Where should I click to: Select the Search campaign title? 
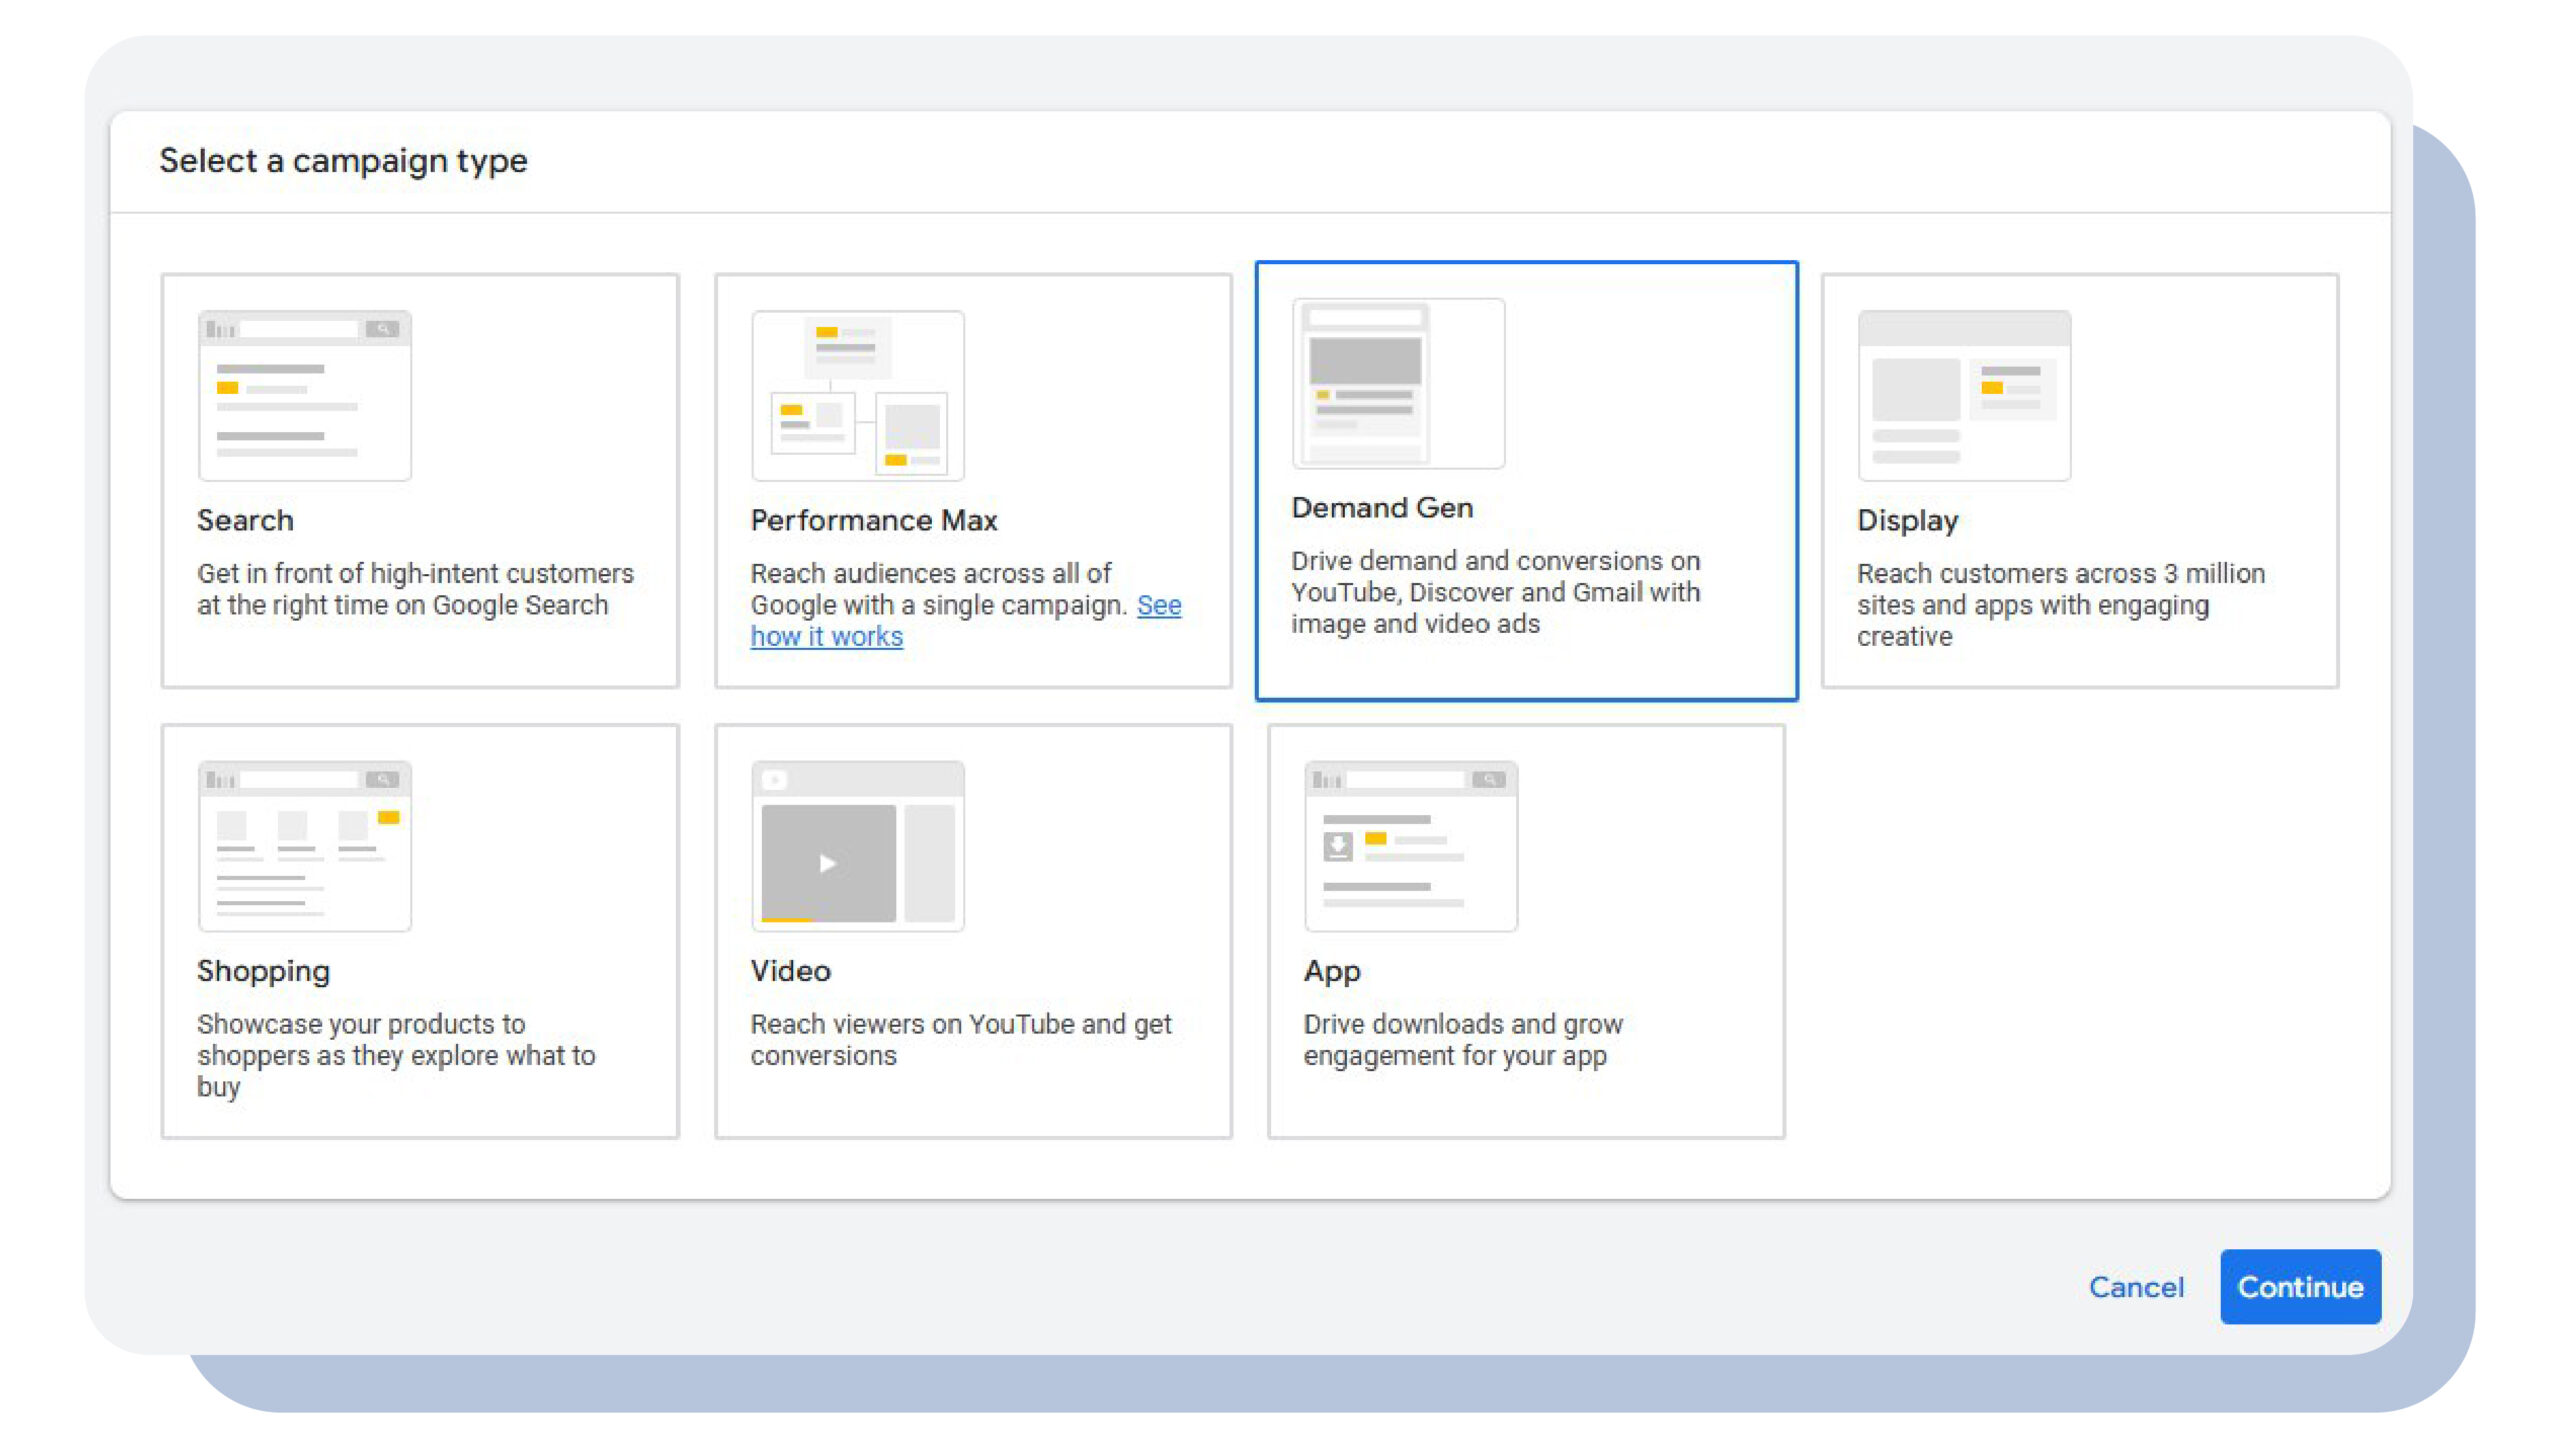point(245,520)
